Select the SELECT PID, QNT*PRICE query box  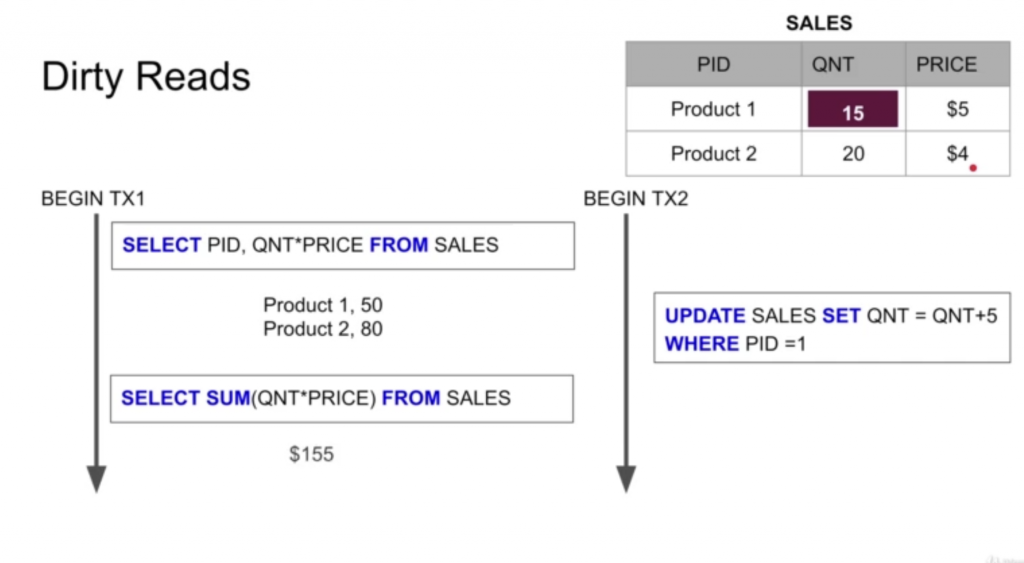coord(343,246)
